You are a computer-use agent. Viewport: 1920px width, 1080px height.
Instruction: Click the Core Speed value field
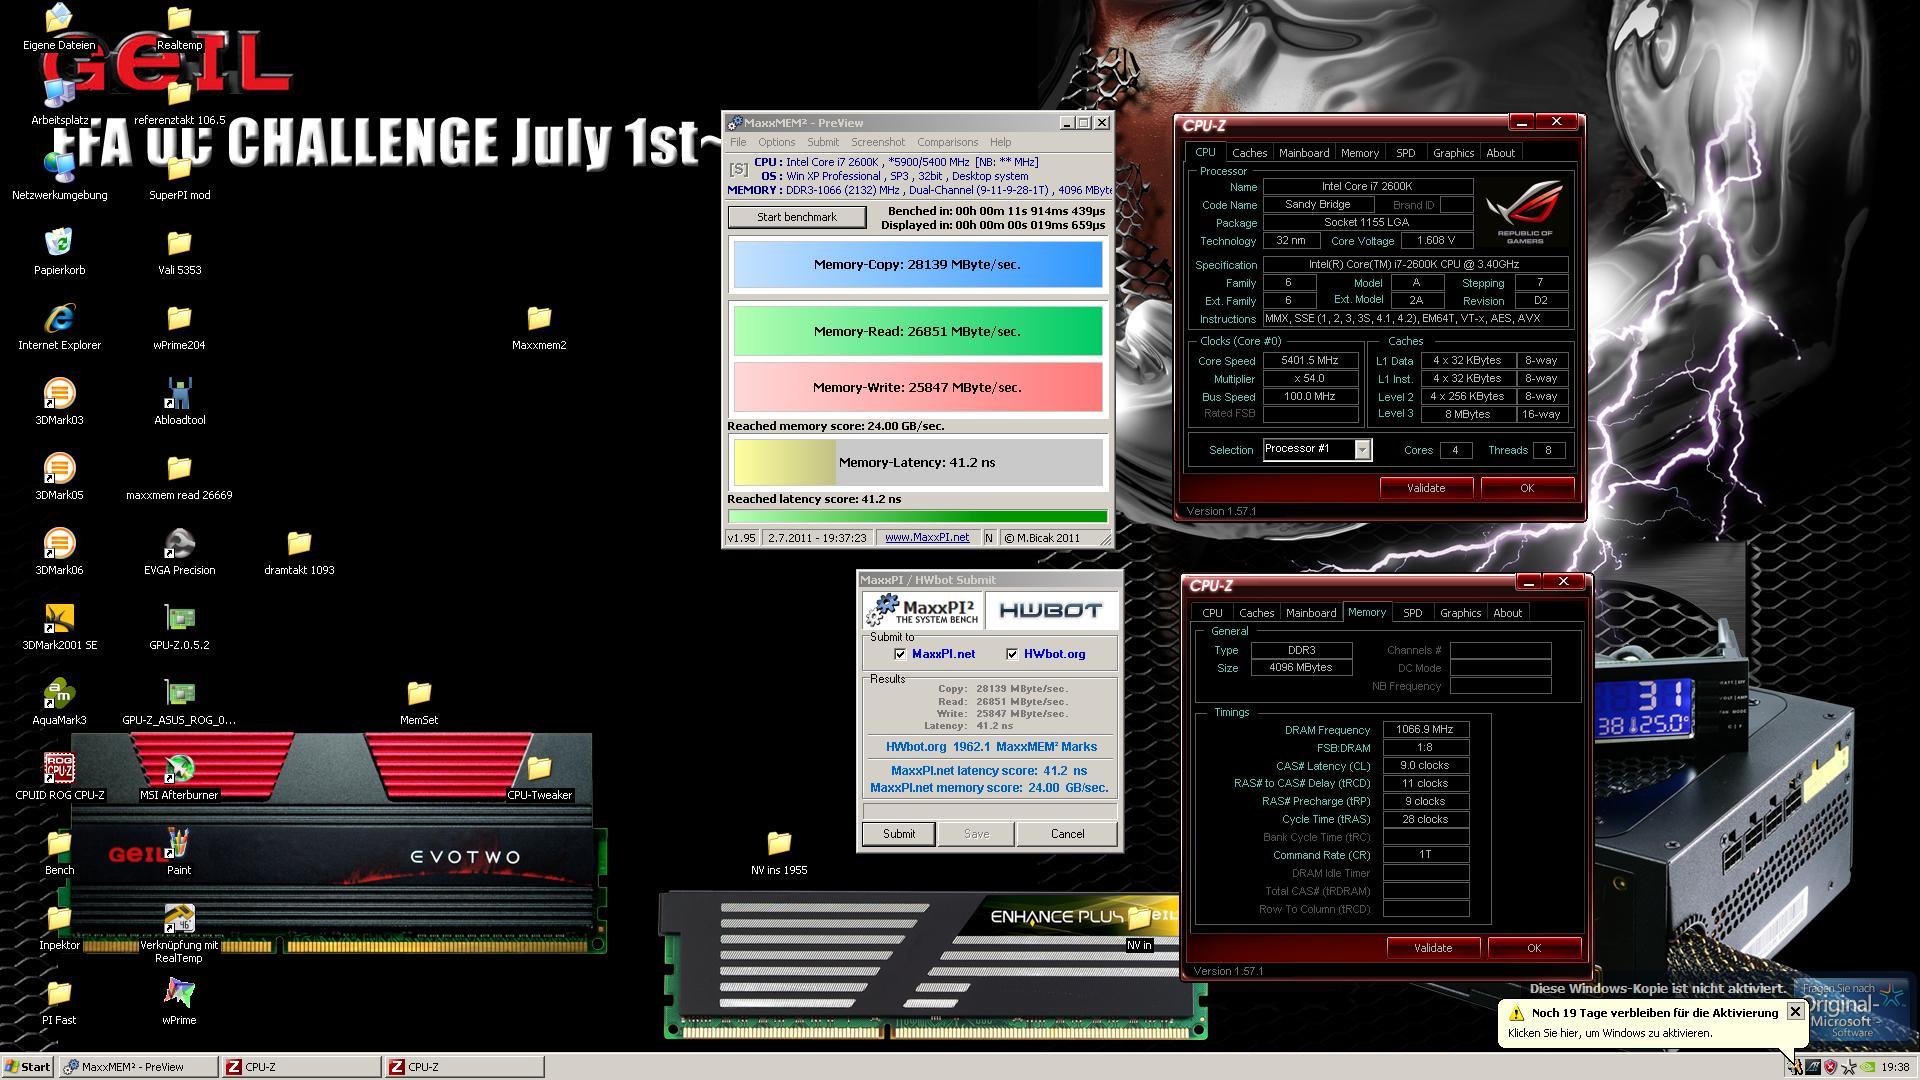pos(1310,361)
